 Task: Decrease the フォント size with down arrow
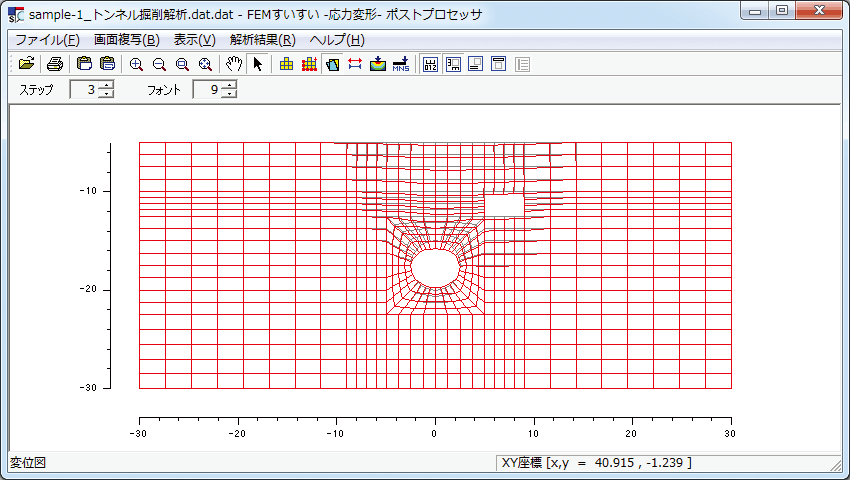click(230, 94)
